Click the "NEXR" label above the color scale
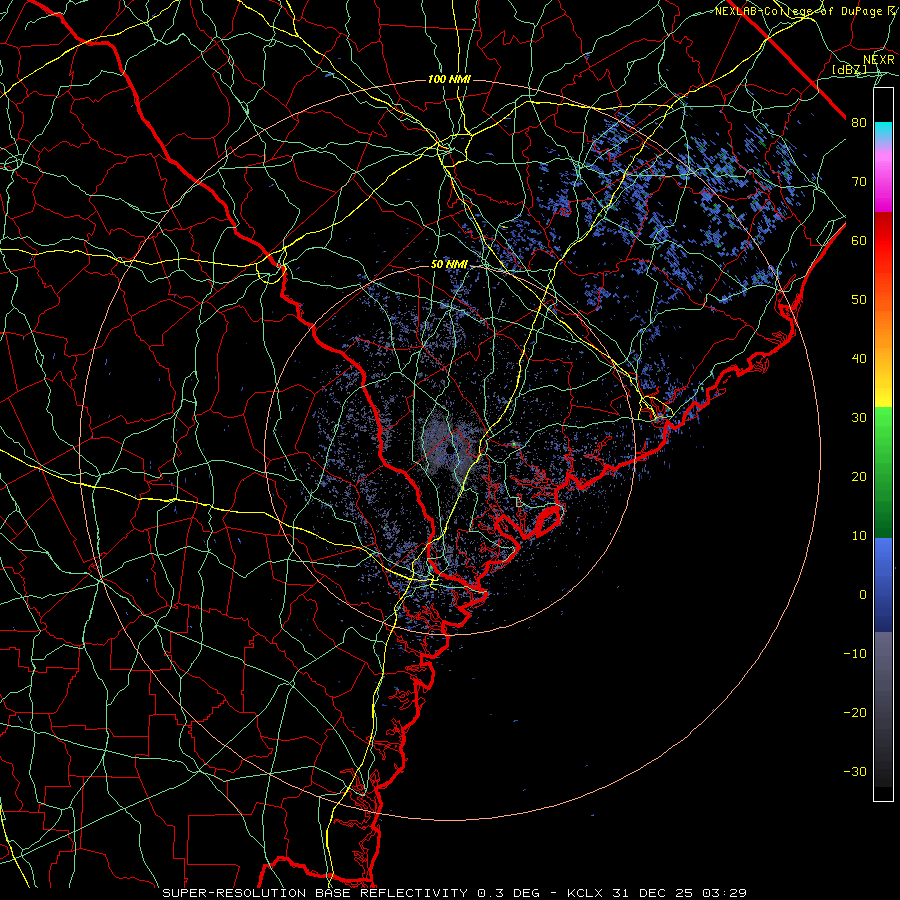The image size is (900, 900). pyautogui.click(x=879, y=60)
